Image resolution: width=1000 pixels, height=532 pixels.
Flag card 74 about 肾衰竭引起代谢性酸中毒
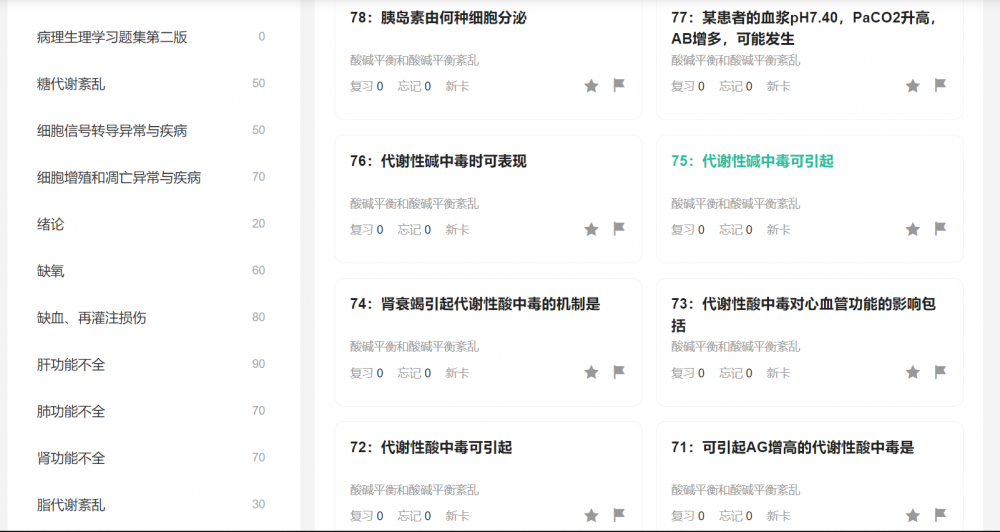tap(619, 371)
